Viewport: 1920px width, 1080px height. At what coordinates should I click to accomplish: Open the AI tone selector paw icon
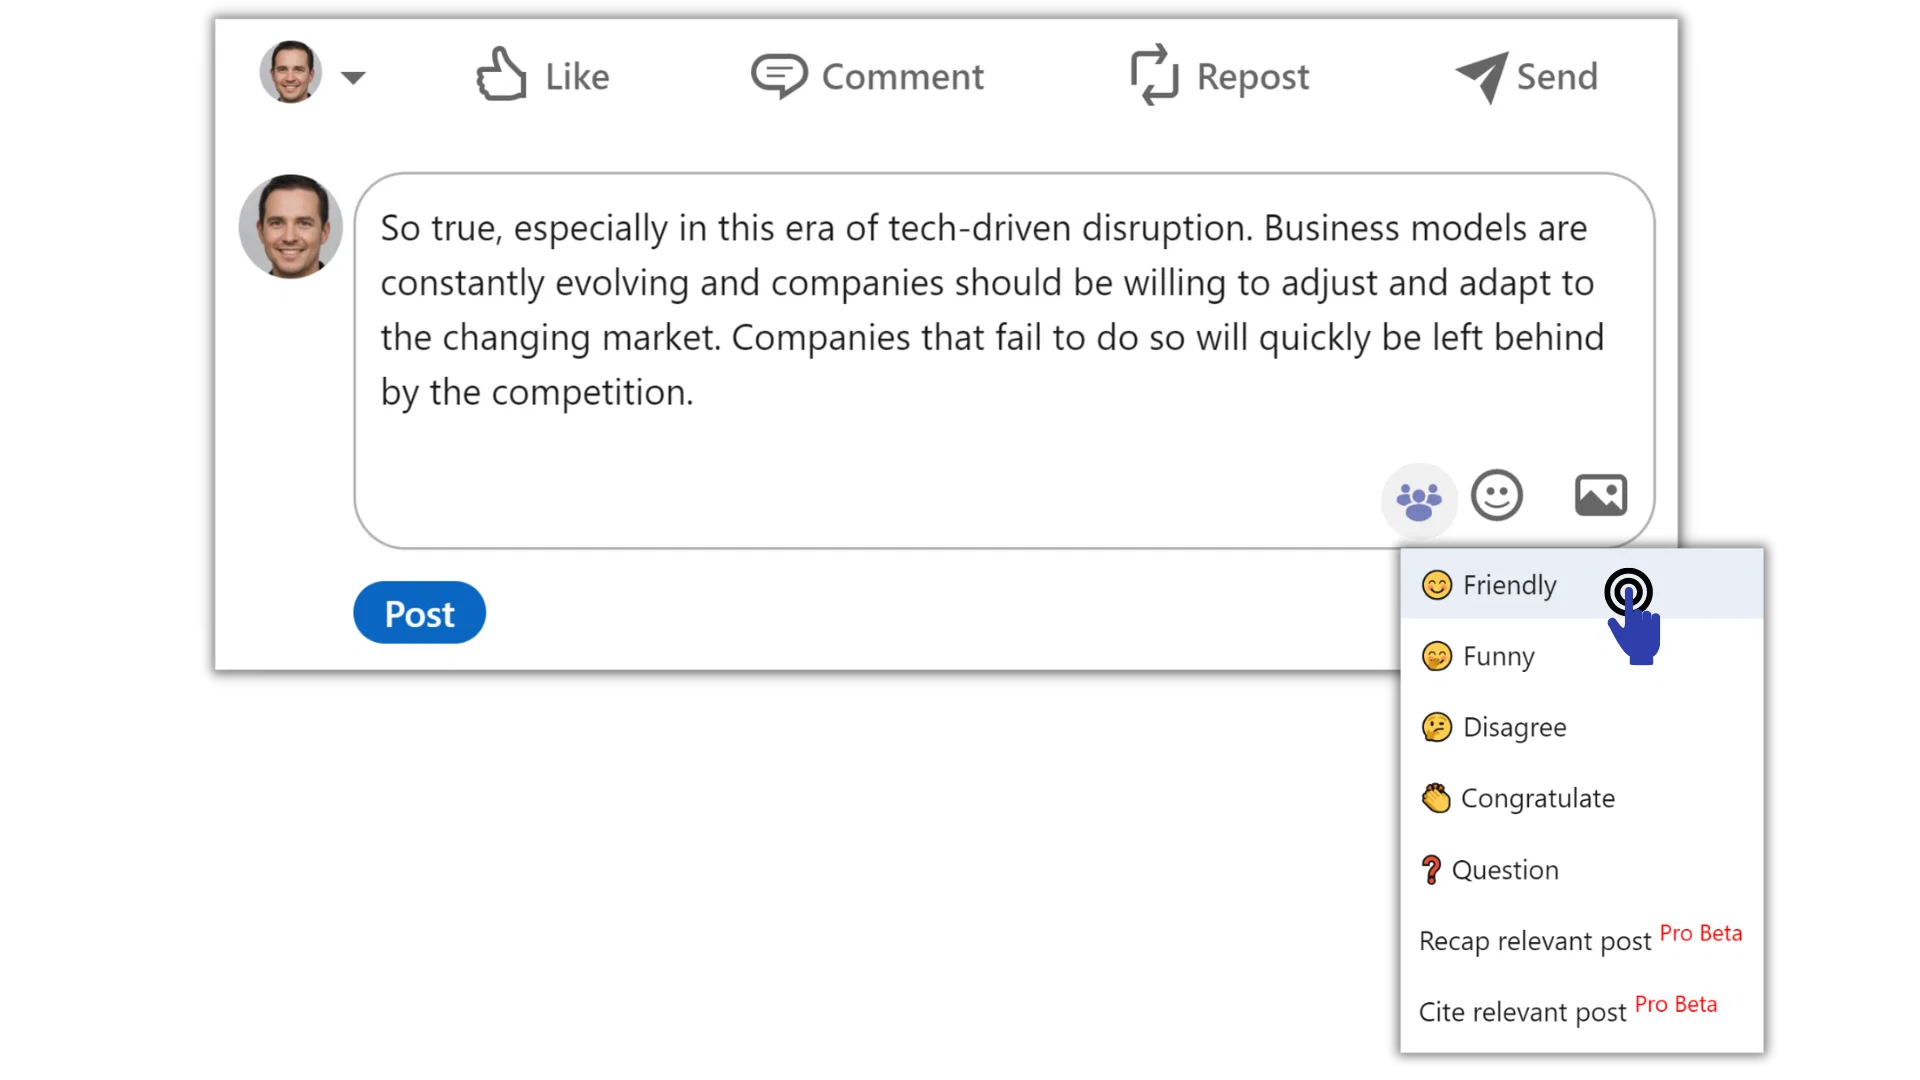[x=1419, y=499]
